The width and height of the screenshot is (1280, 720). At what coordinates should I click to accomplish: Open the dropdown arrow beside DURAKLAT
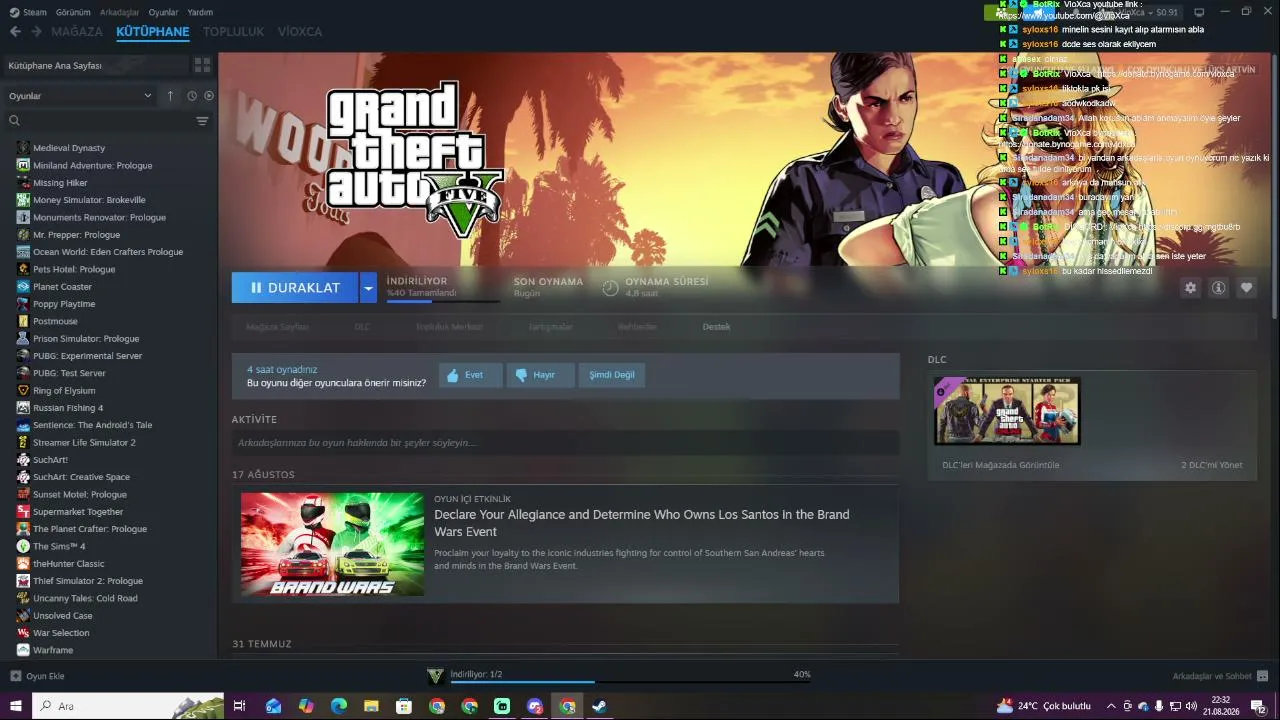click(368, 288)
